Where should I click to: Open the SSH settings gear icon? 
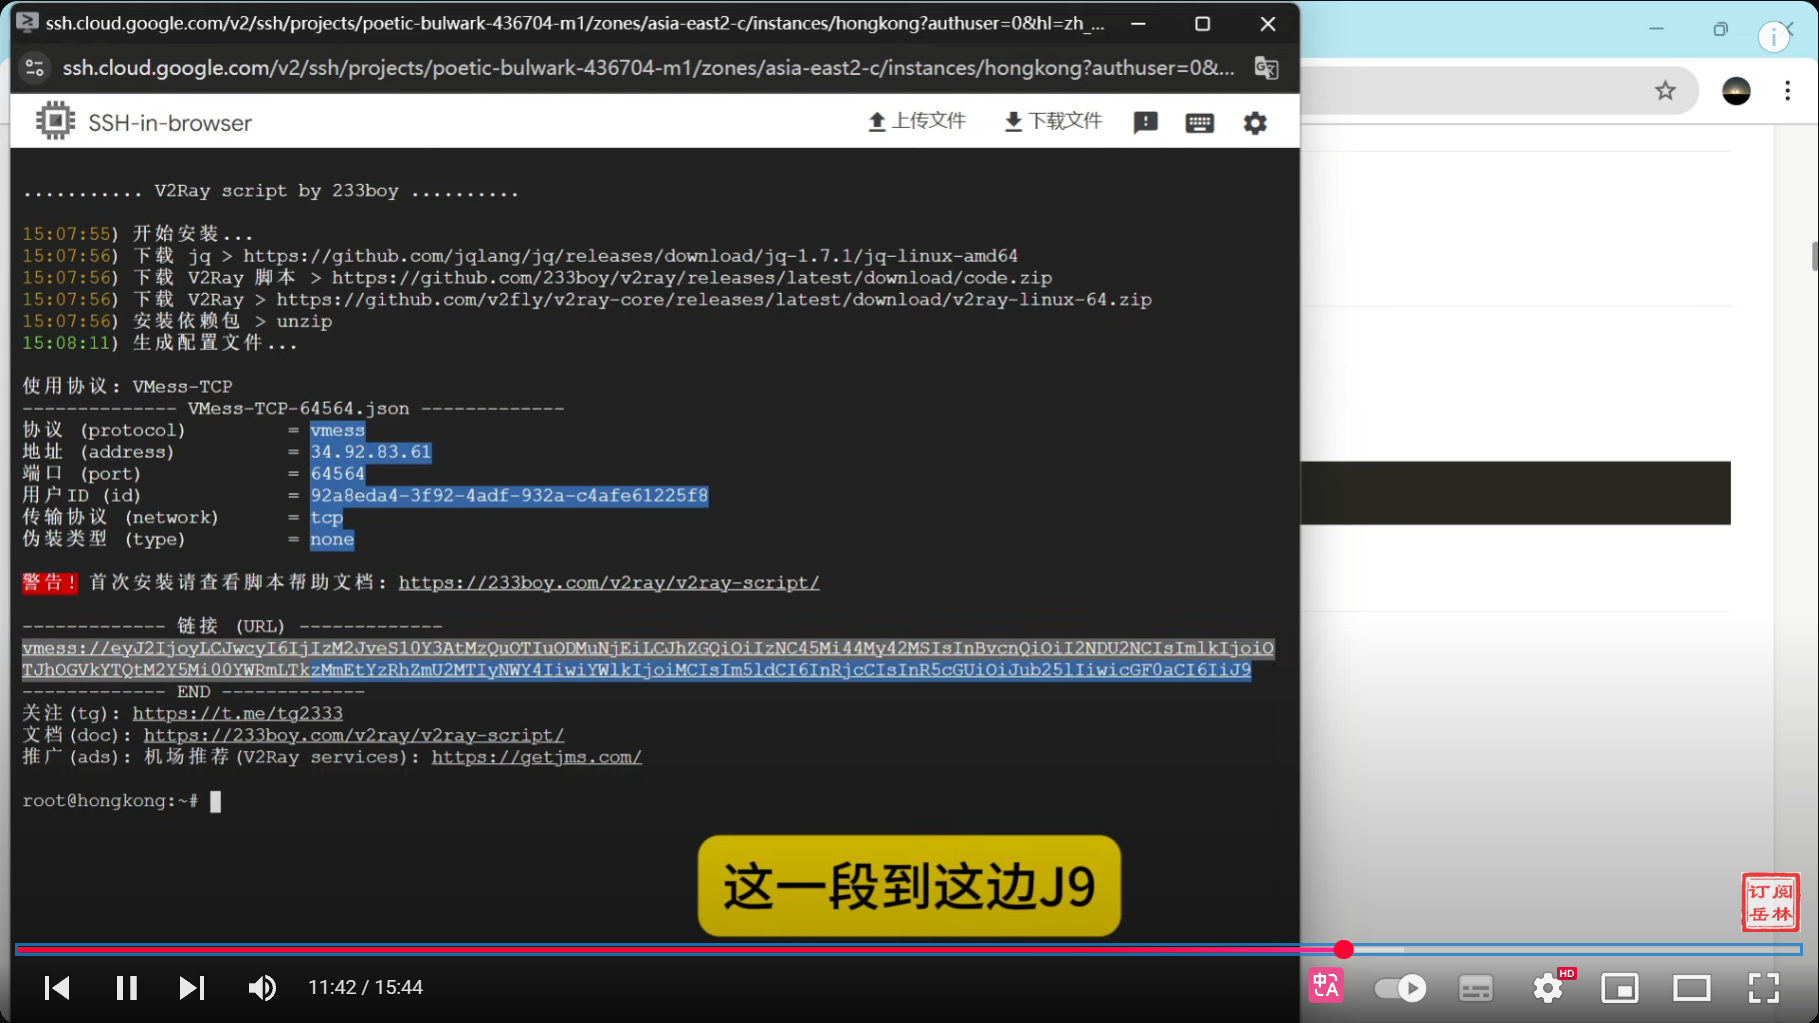coord(1255,122)
